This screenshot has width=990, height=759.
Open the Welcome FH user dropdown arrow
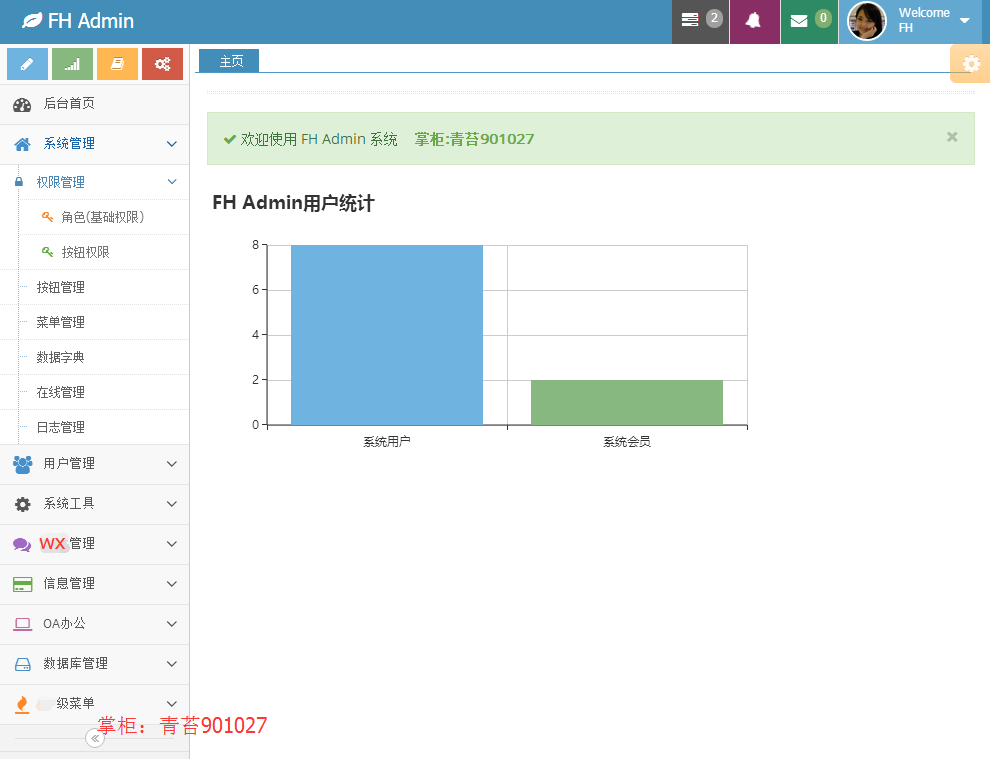pos(964,20)
